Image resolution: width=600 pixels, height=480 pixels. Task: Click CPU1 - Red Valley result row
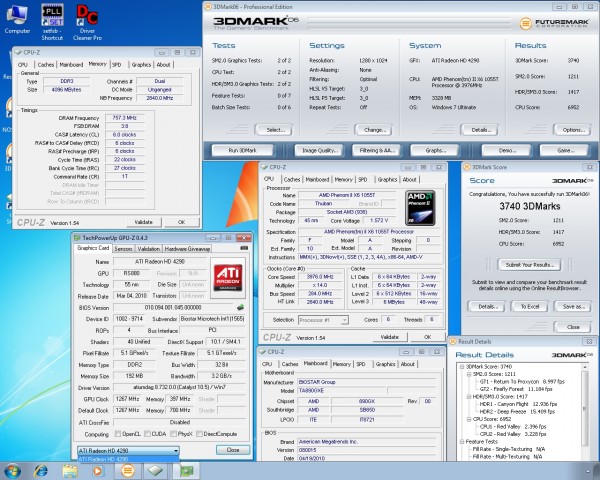coord(513,426)
